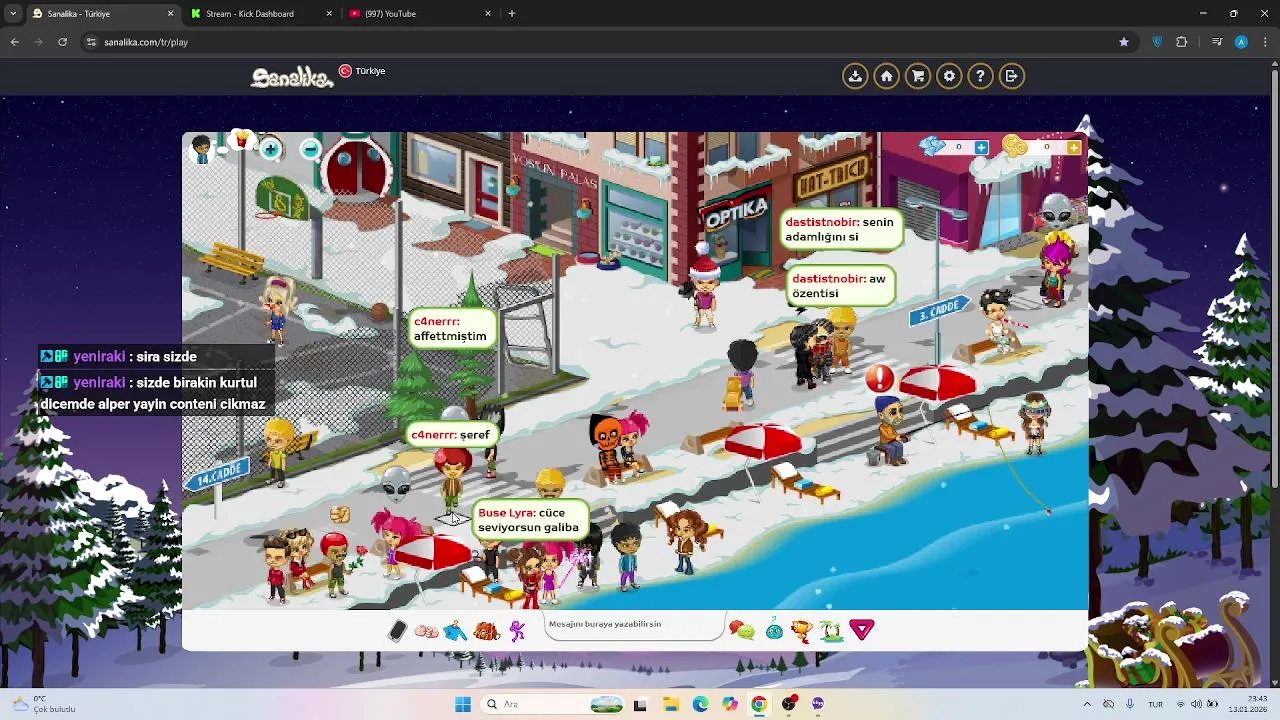The width and height of the screenshot is (1280, 720).
Task: Go back in browser history
Action: point(14,42)
